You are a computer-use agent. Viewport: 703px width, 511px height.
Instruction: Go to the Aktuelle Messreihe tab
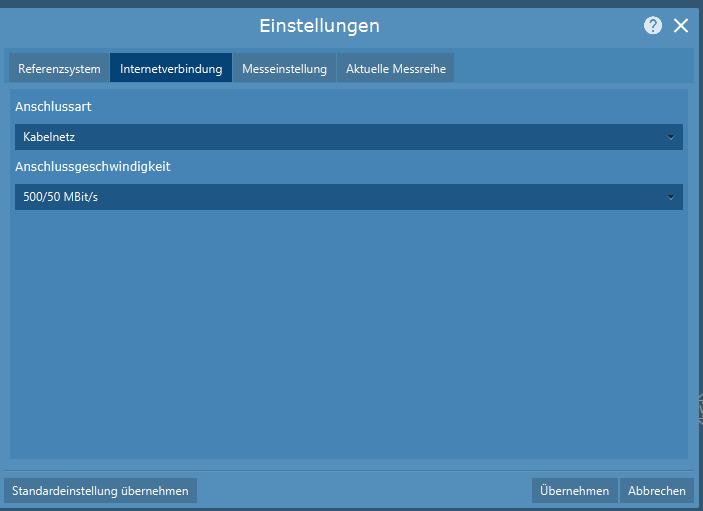coord(396,69)
